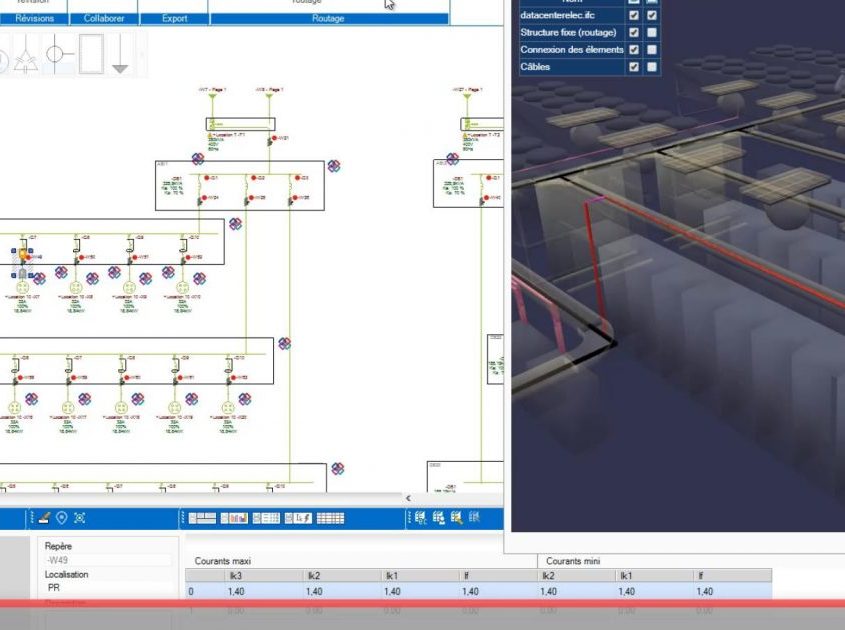Open the Ik short-circuit view icon
This screenshot has width=845, height=630.
[x=298, y=518]
